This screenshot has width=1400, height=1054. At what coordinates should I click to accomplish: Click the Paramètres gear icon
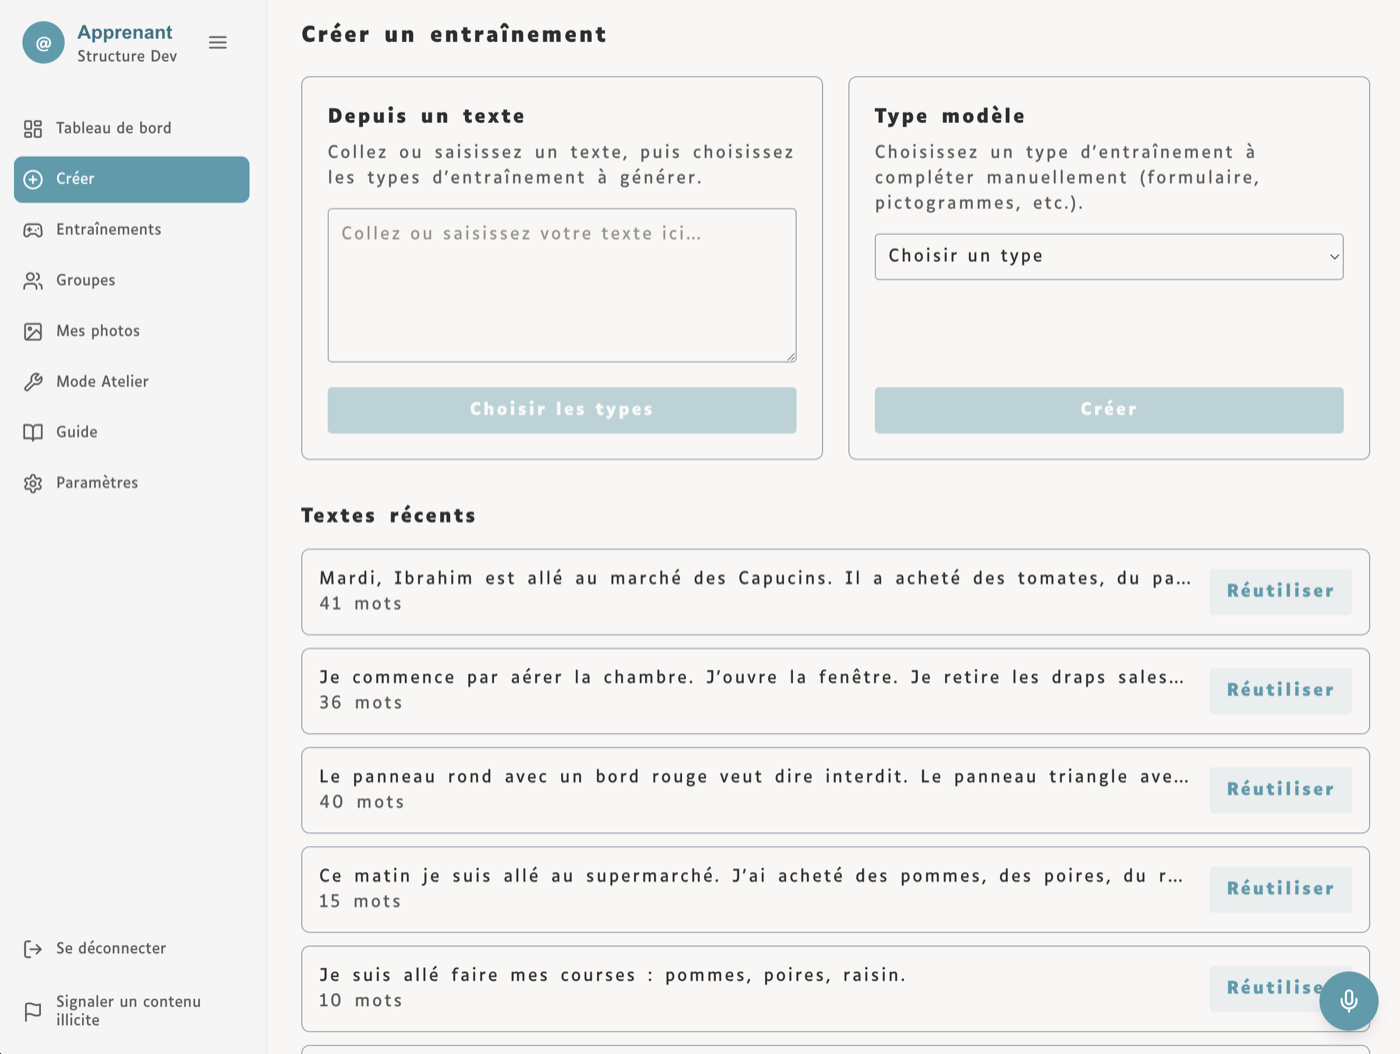pos(33,482)
